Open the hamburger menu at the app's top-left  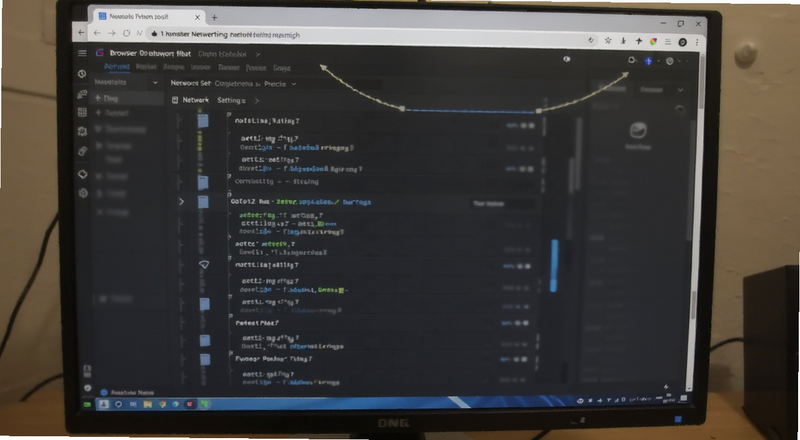pyautogui.click(x=82, y=53)
